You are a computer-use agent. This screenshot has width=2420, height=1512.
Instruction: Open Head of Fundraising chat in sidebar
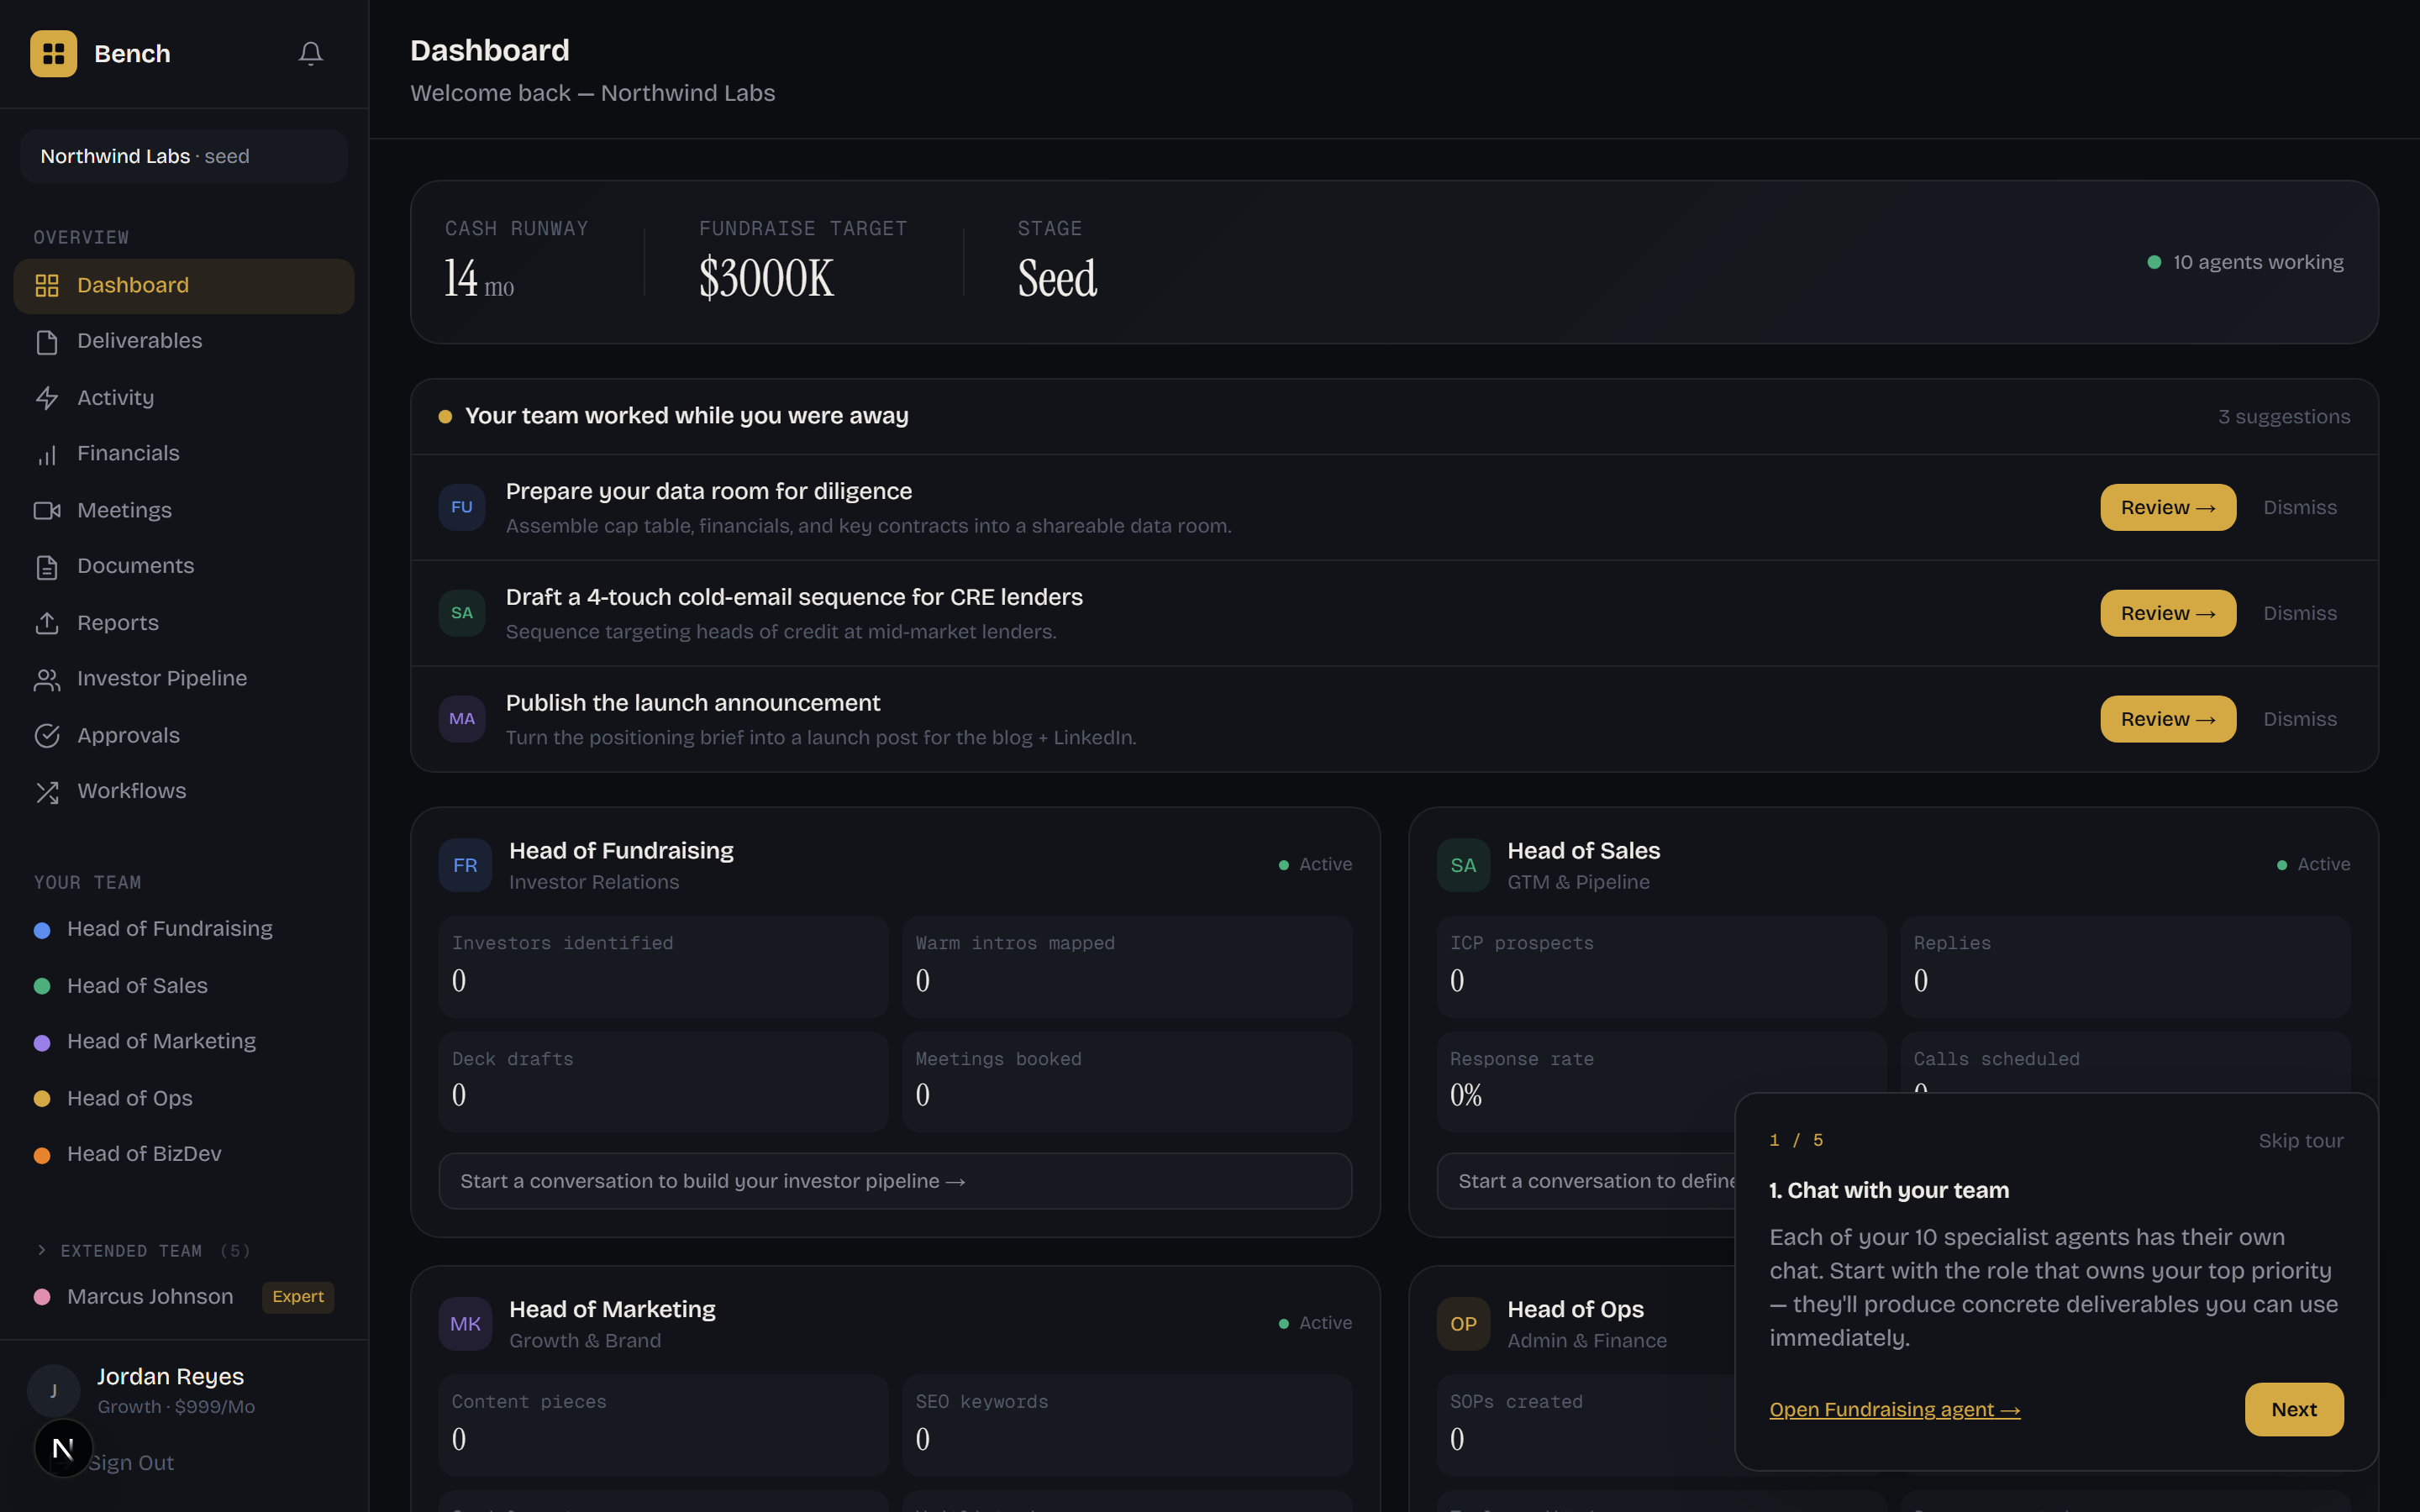coord(184,929)
